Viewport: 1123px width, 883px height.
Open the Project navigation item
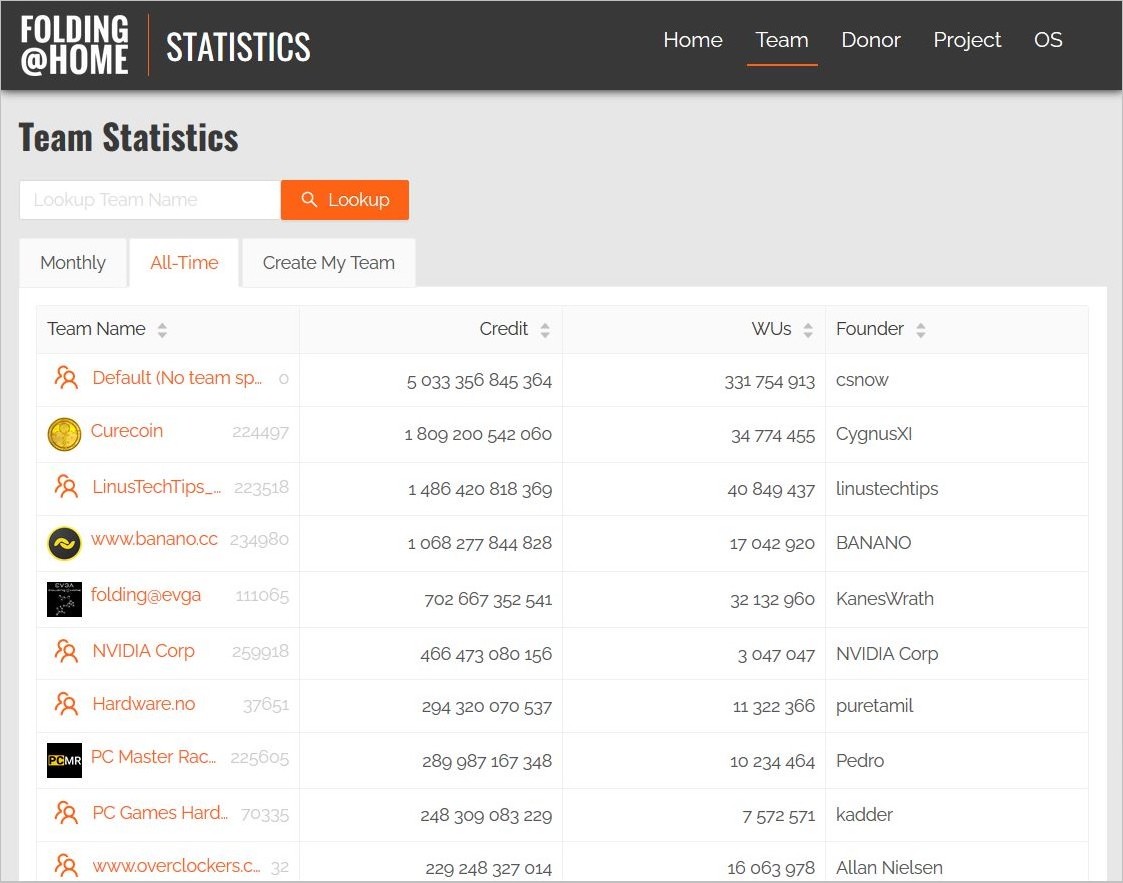coord(967,40)
